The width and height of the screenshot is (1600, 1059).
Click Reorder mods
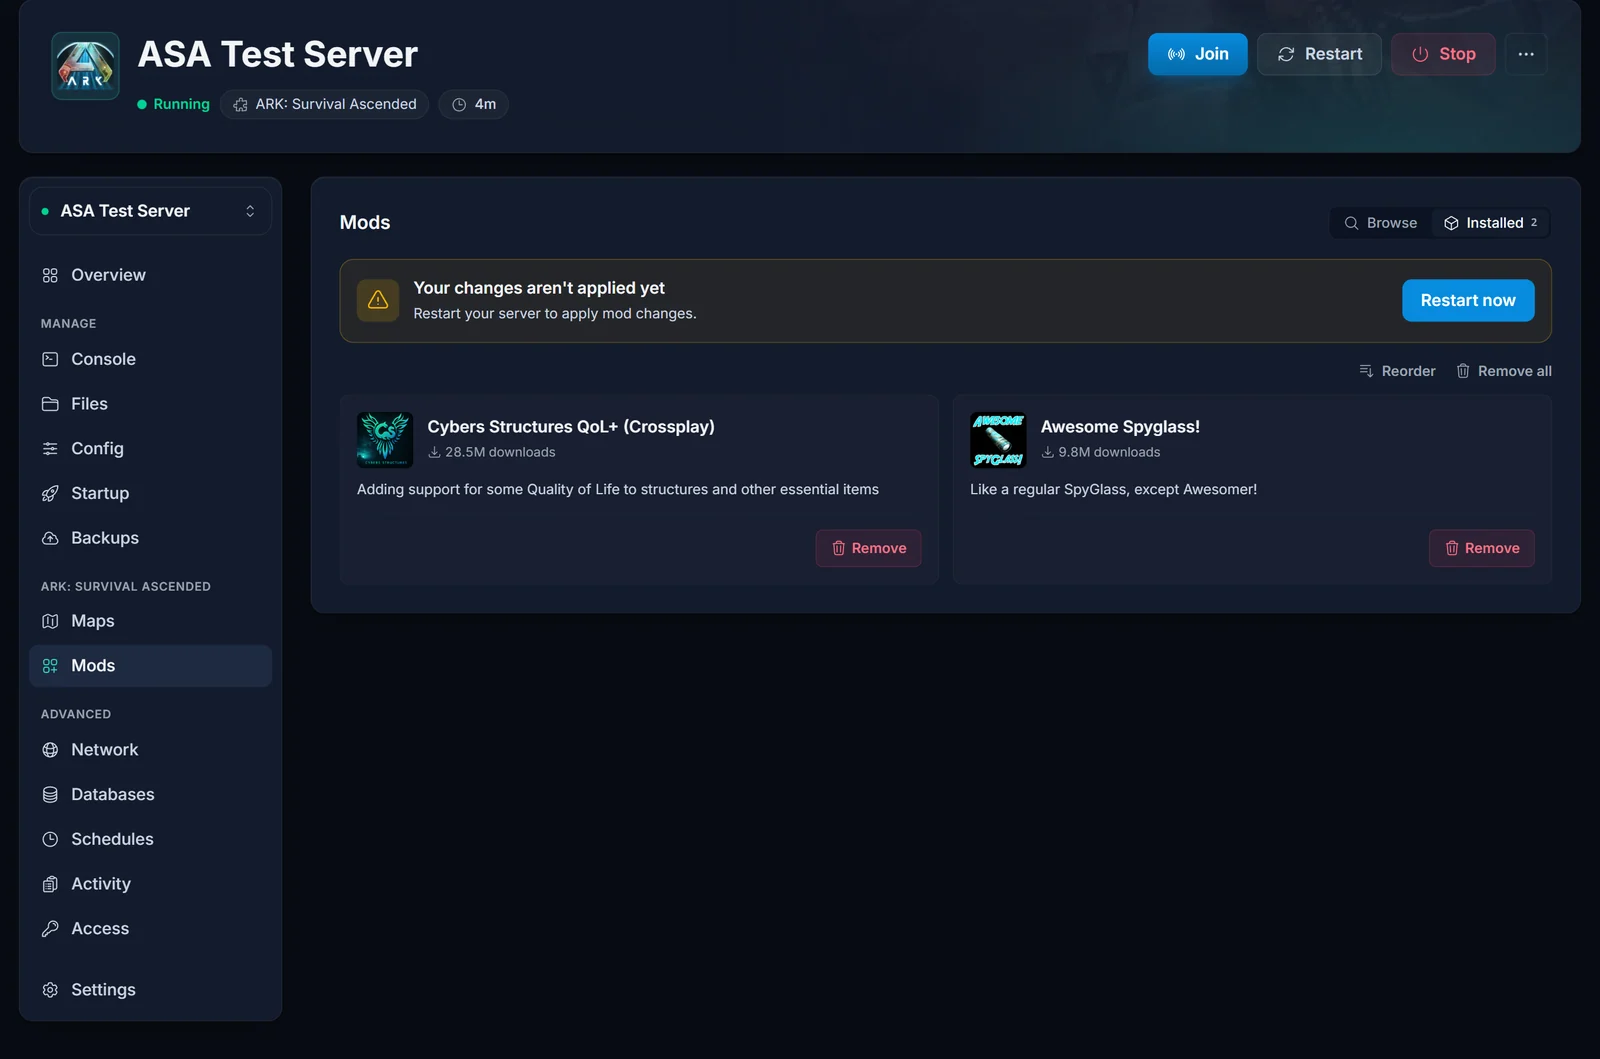(x=1397, y=371)
